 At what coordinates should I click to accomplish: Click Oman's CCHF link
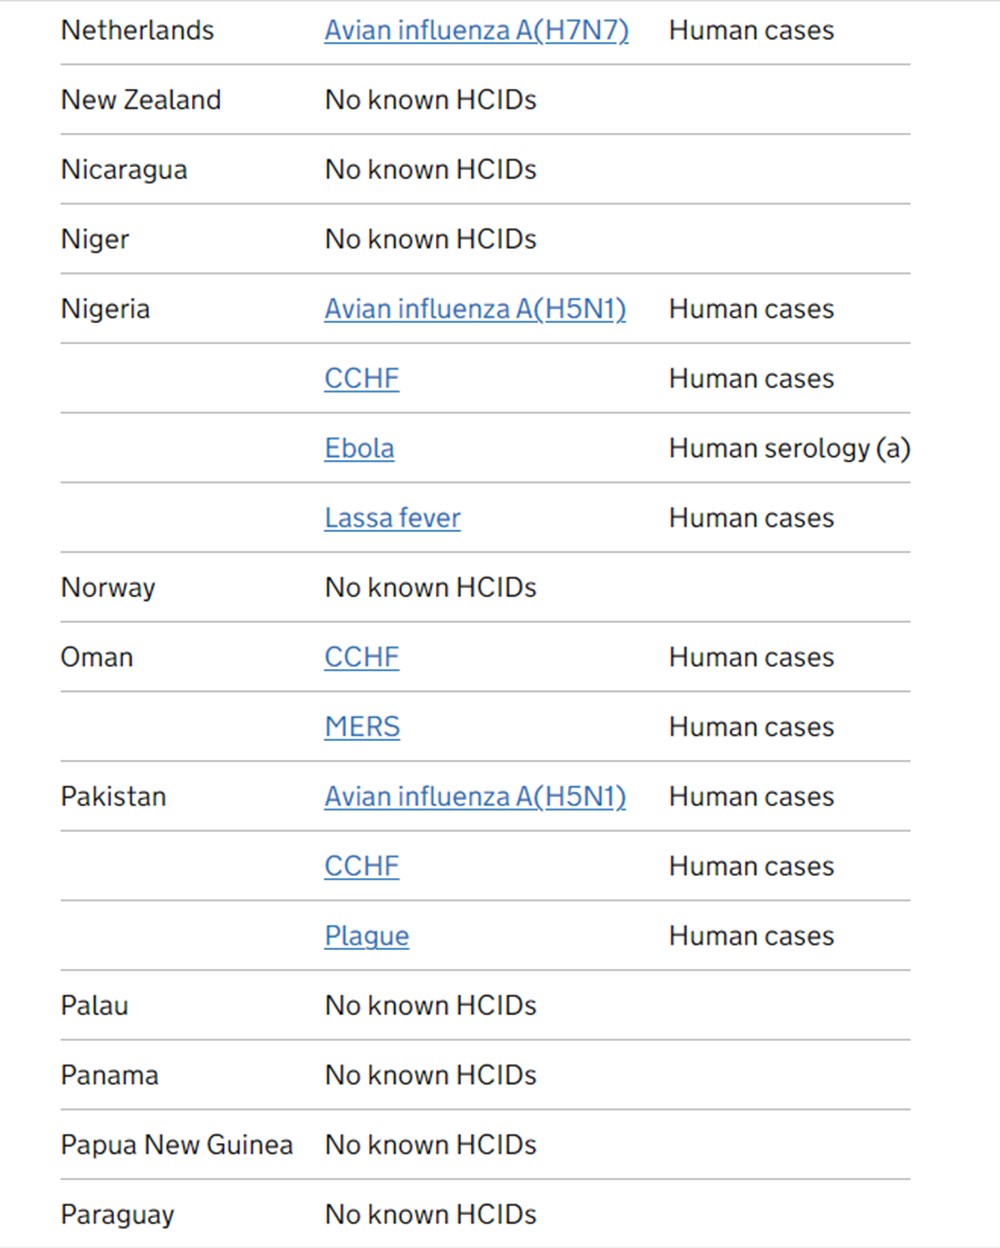click(361, 657)
